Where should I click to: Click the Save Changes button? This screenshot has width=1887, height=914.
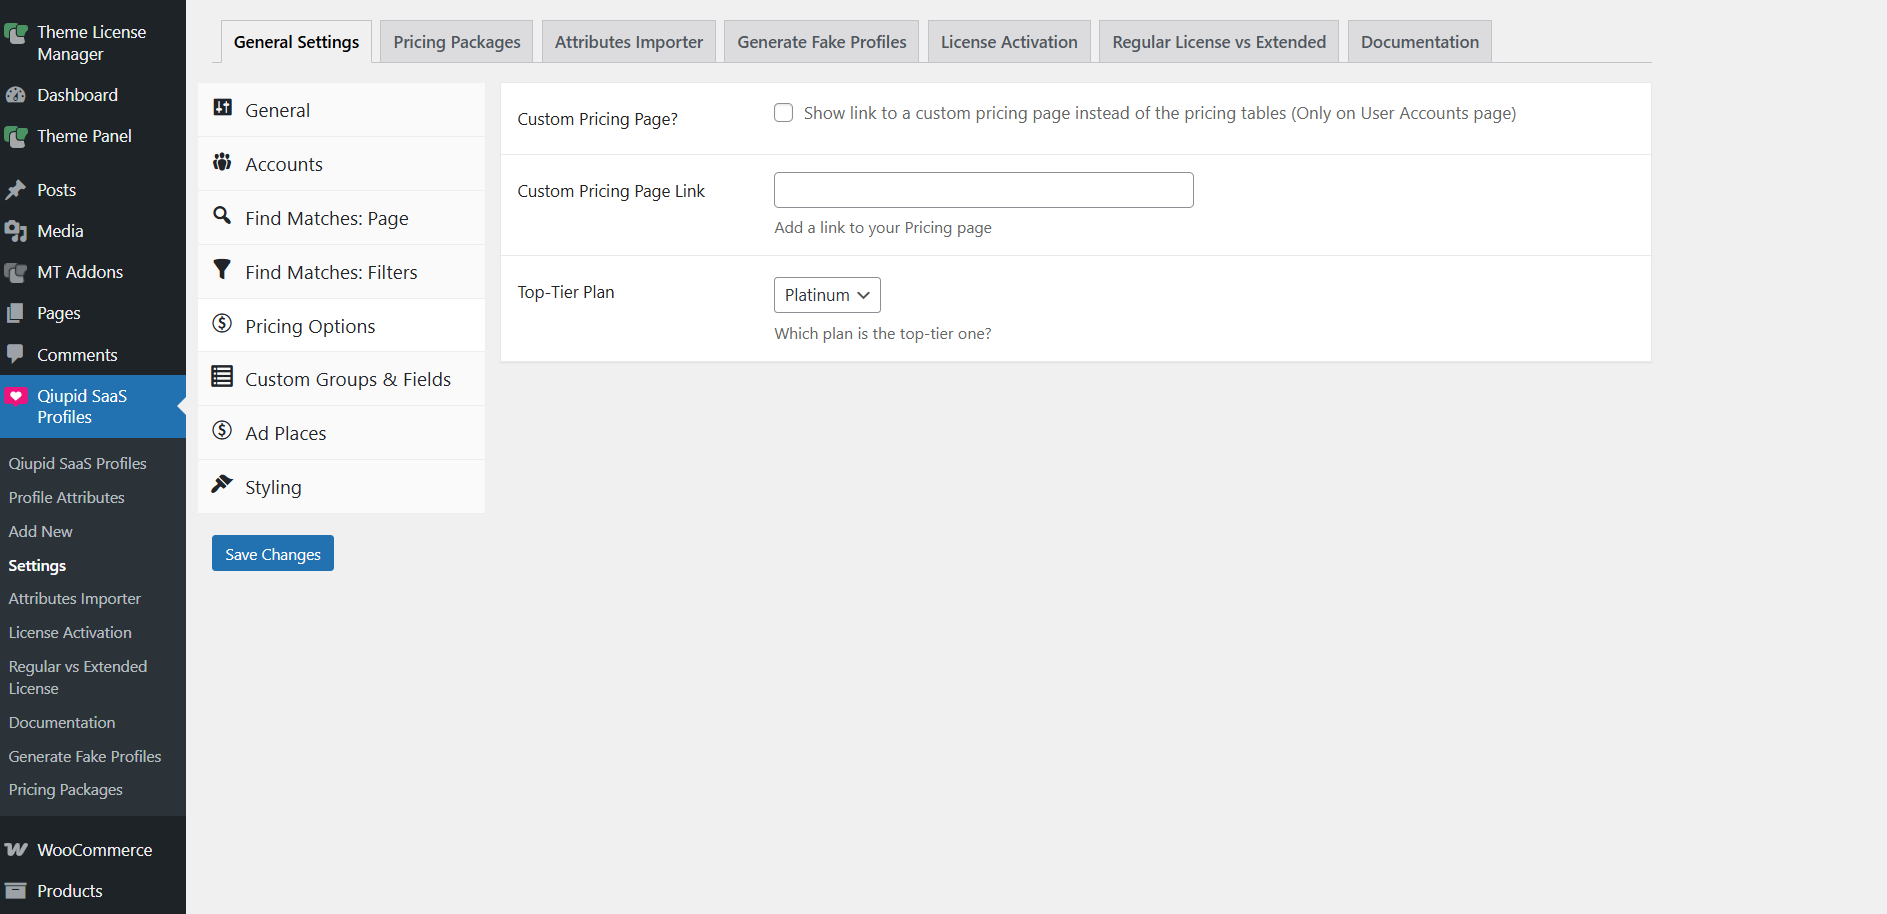pyautogui.click(x=272, y=553)
